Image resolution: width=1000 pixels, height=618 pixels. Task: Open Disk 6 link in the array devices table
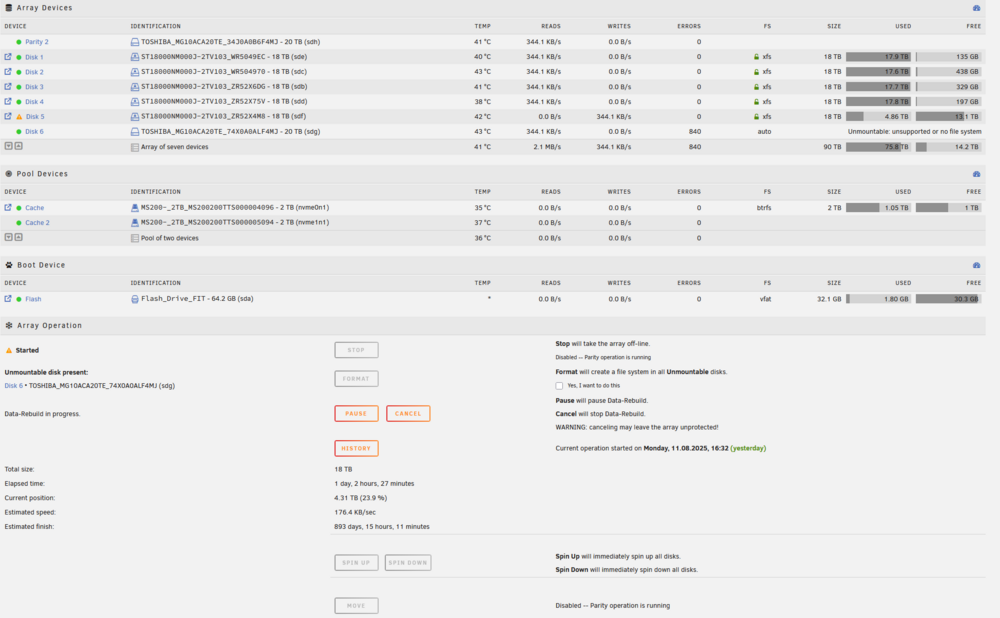pyautogui.click(x=34, y=132)
